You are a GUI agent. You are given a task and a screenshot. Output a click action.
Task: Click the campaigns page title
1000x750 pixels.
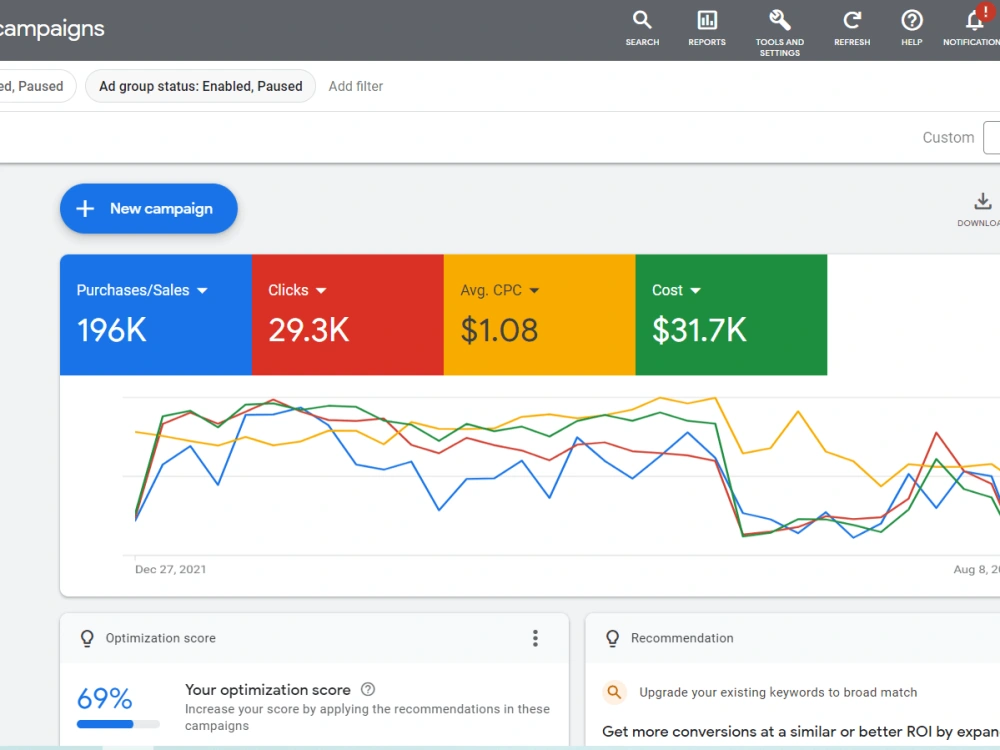coord(52,29)
